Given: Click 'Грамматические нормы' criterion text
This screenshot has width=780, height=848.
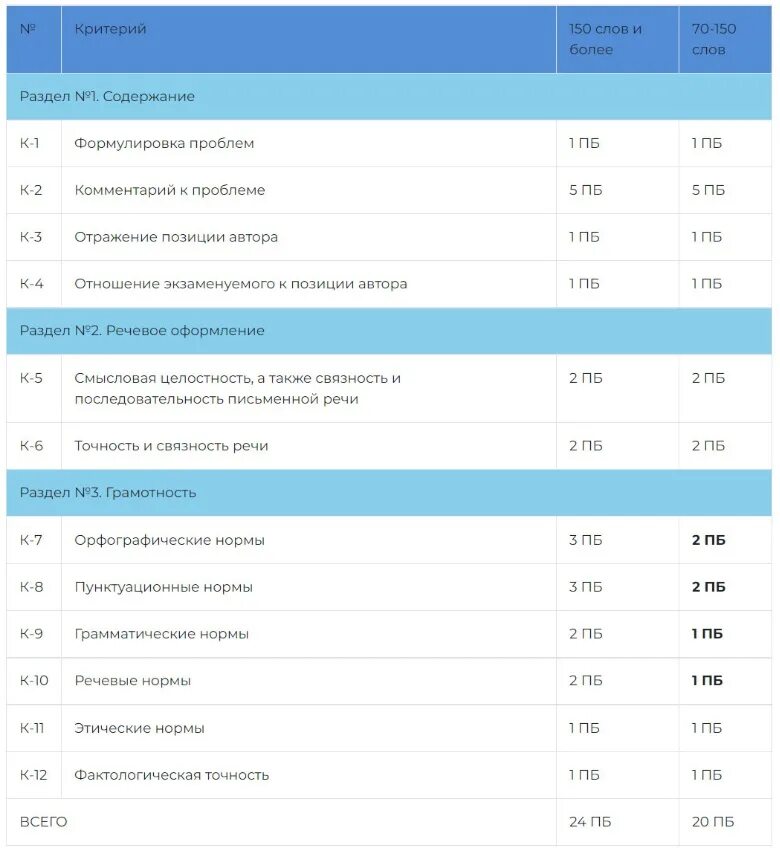Looking at the screenshot, I should [162, 634].
